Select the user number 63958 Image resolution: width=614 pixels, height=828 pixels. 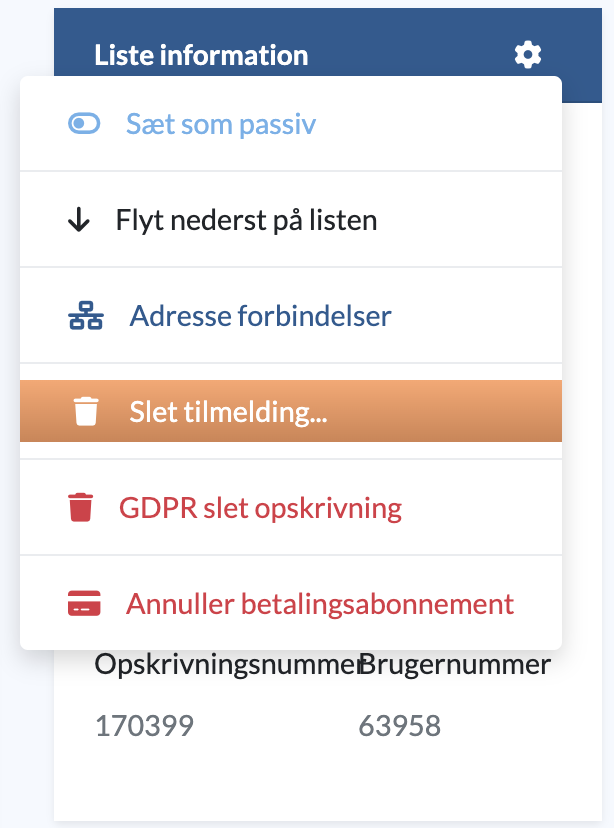click(400, 726)
